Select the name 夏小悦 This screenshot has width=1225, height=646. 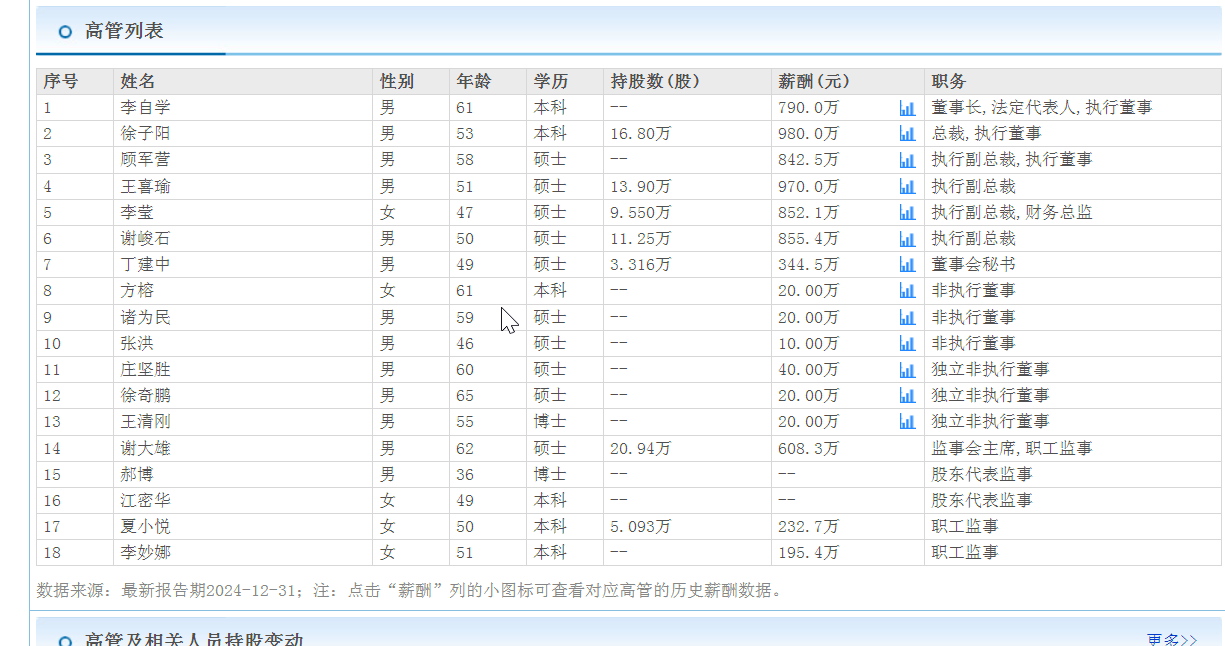(x=146, y=527)
